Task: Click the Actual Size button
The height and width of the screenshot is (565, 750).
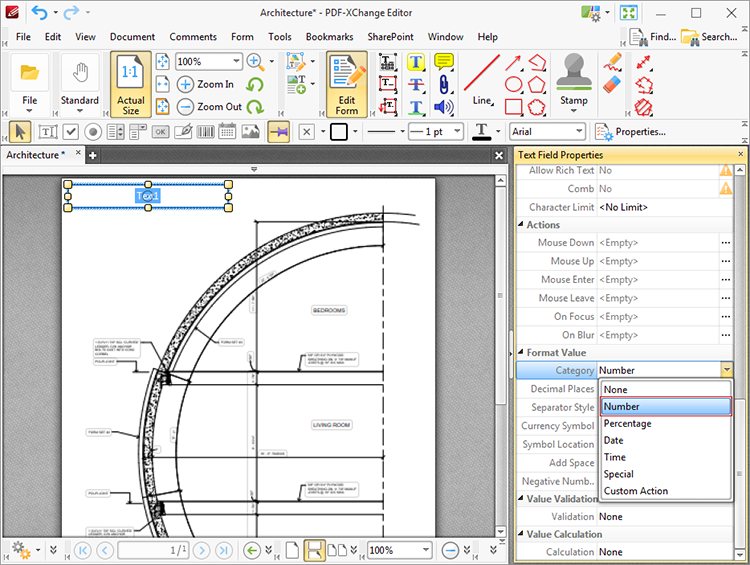Action: [x=131, y=85]
